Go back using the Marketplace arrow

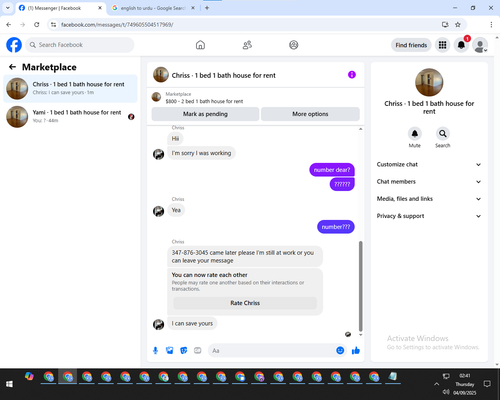pyautogui.click(x=12, y=67)
